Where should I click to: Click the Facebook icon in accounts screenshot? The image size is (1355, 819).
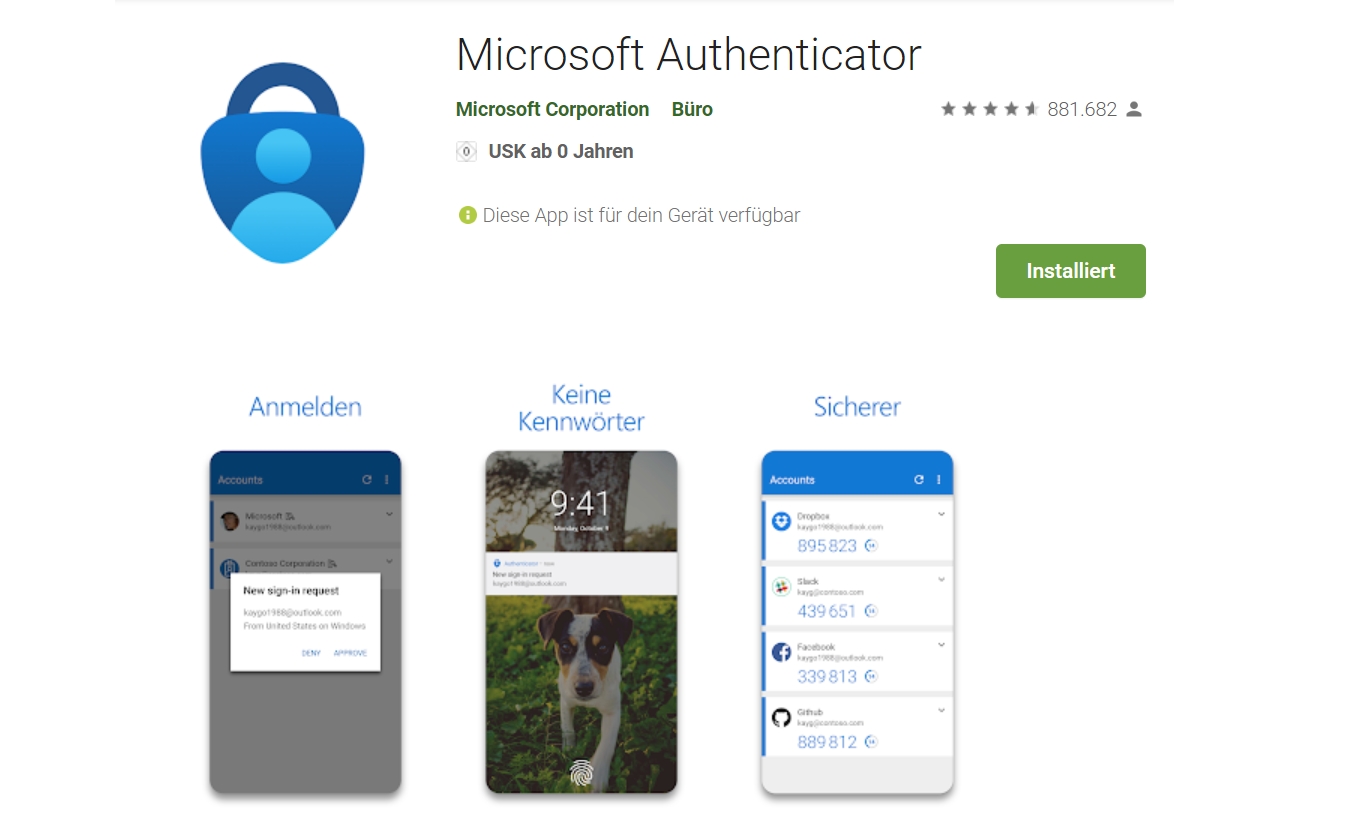click(x=782, y=652)
